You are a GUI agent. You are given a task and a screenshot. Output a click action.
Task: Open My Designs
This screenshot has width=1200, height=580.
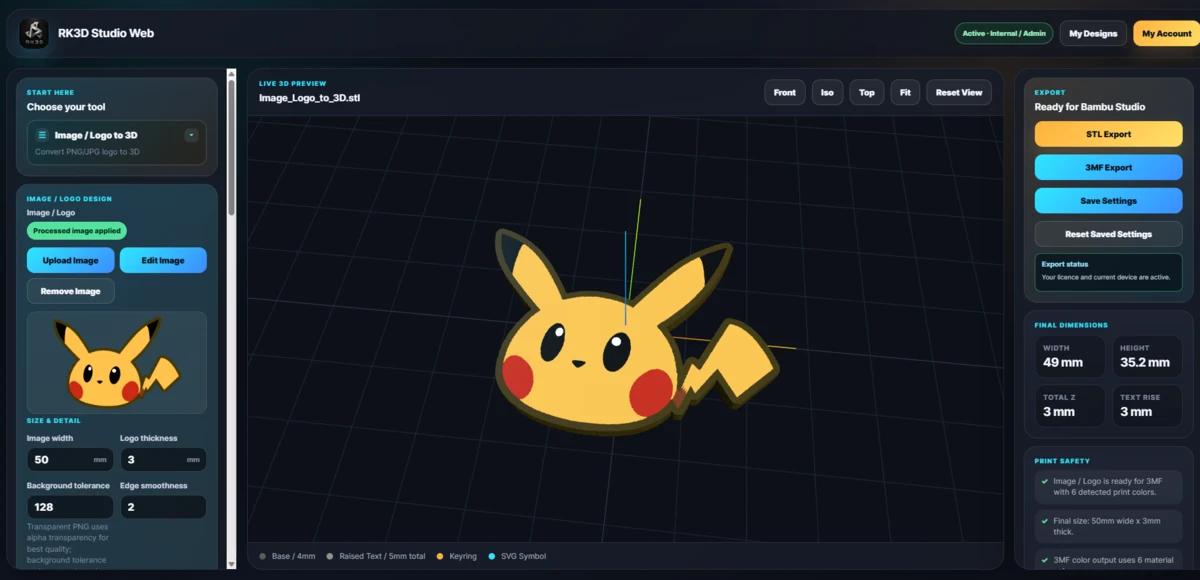pos(1093,33)
